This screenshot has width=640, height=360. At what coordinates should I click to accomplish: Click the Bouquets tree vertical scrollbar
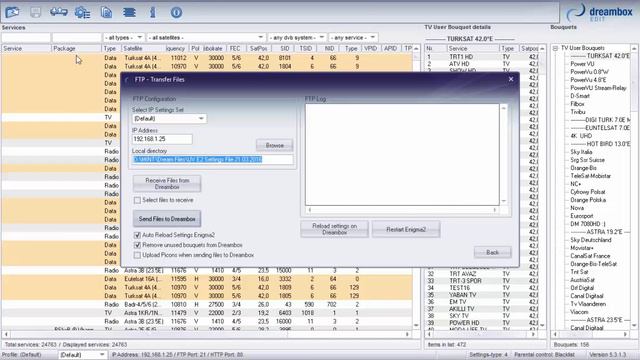click(634, 188)
